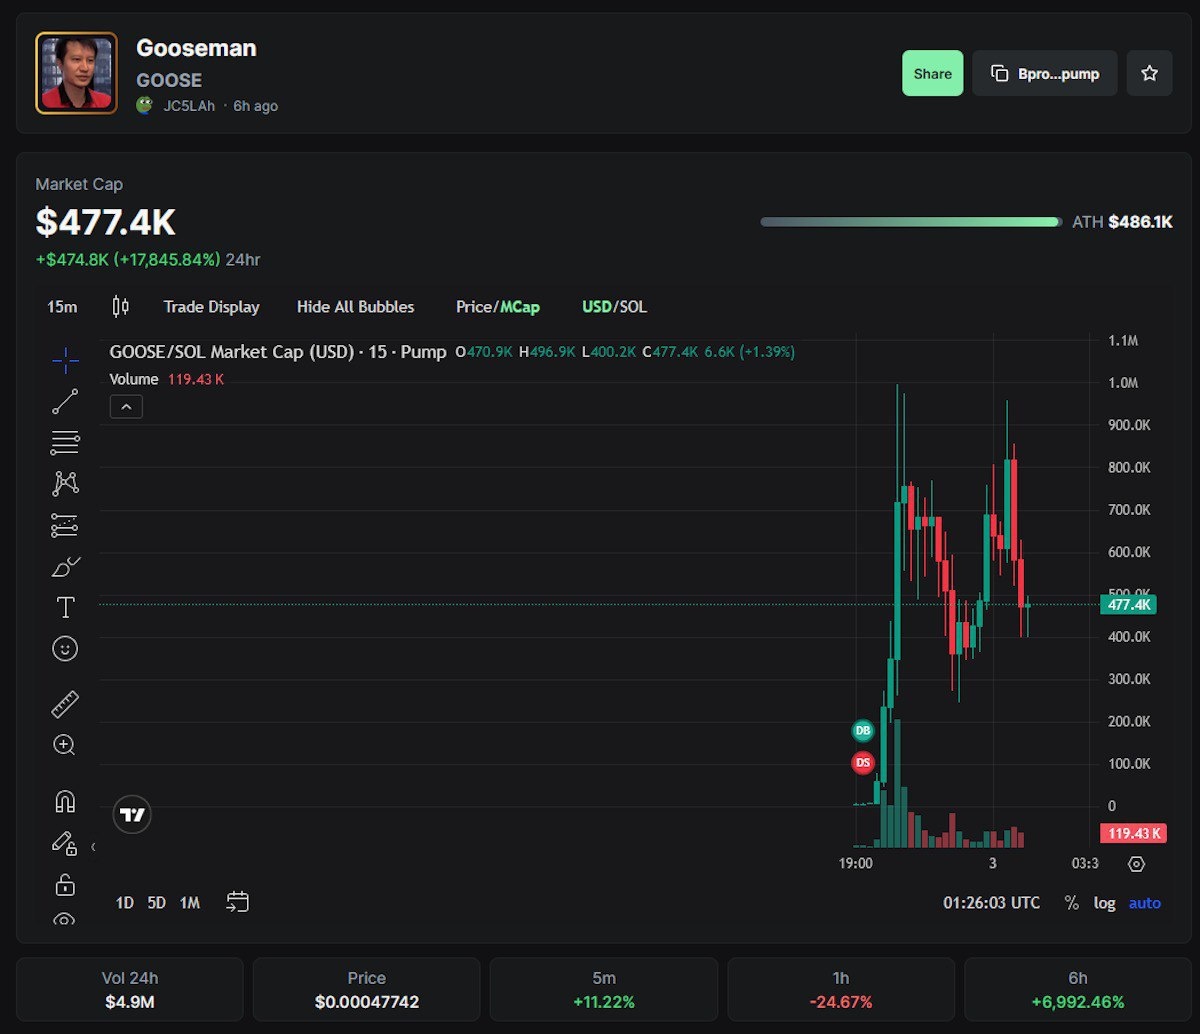1200x1034 pixels.
Task: Click the Volume indicator label
Action: click(134, 379)
